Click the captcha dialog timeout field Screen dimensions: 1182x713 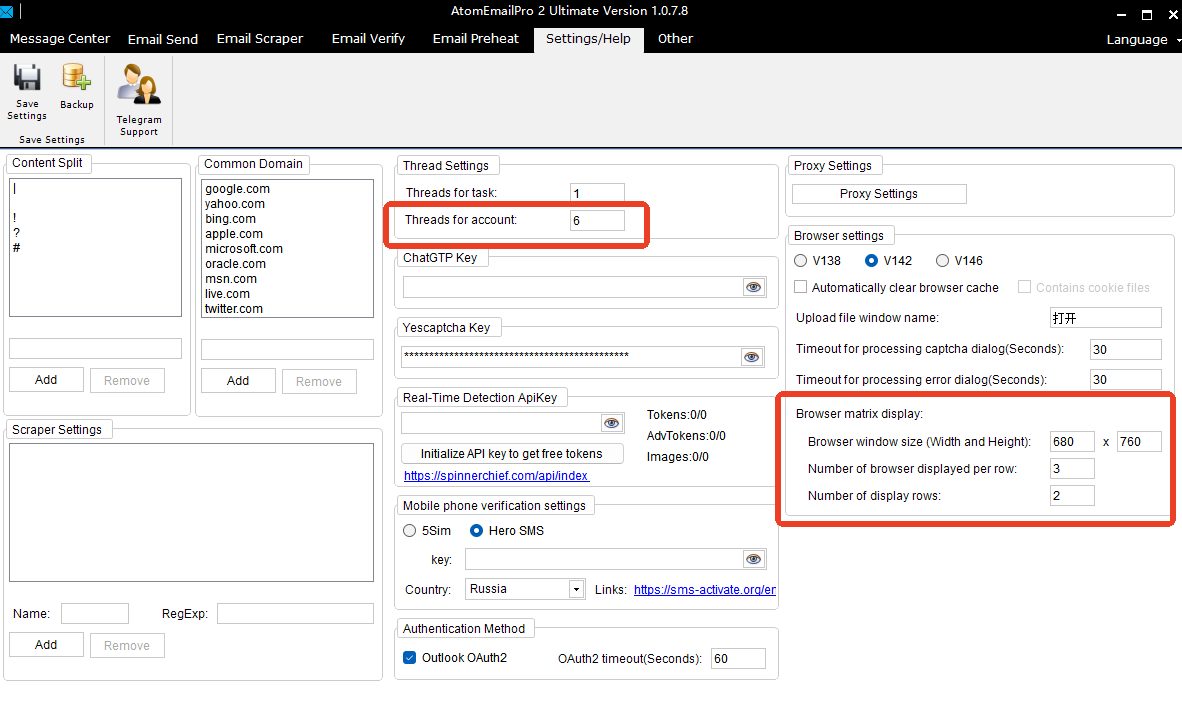point(1125,349)
